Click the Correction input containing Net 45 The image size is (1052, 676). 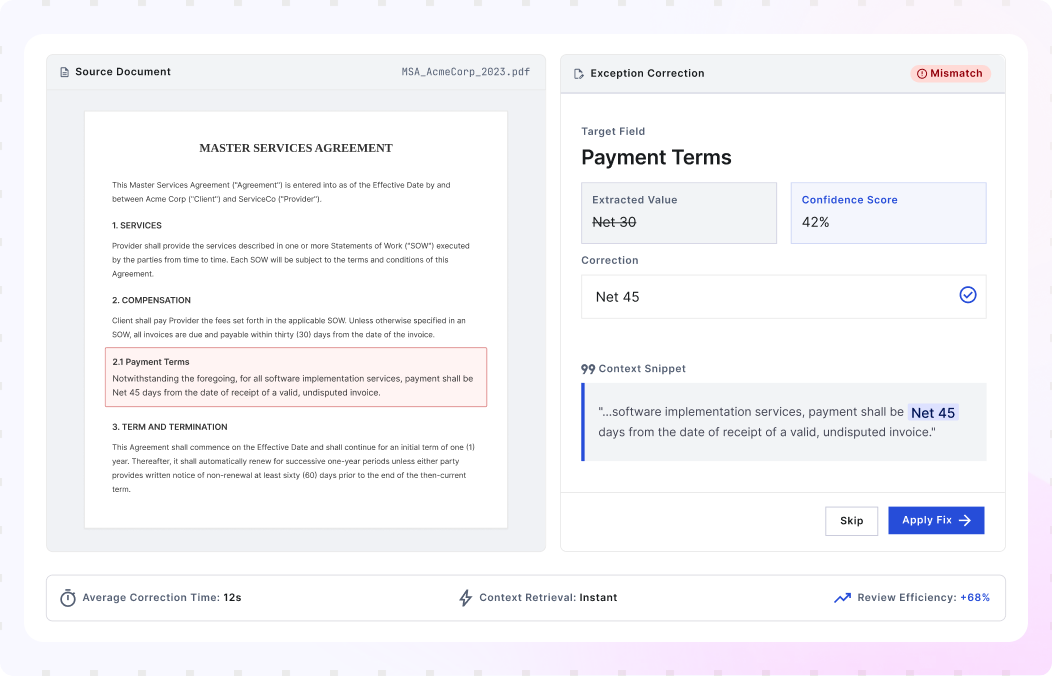click(x=784, y=296)
